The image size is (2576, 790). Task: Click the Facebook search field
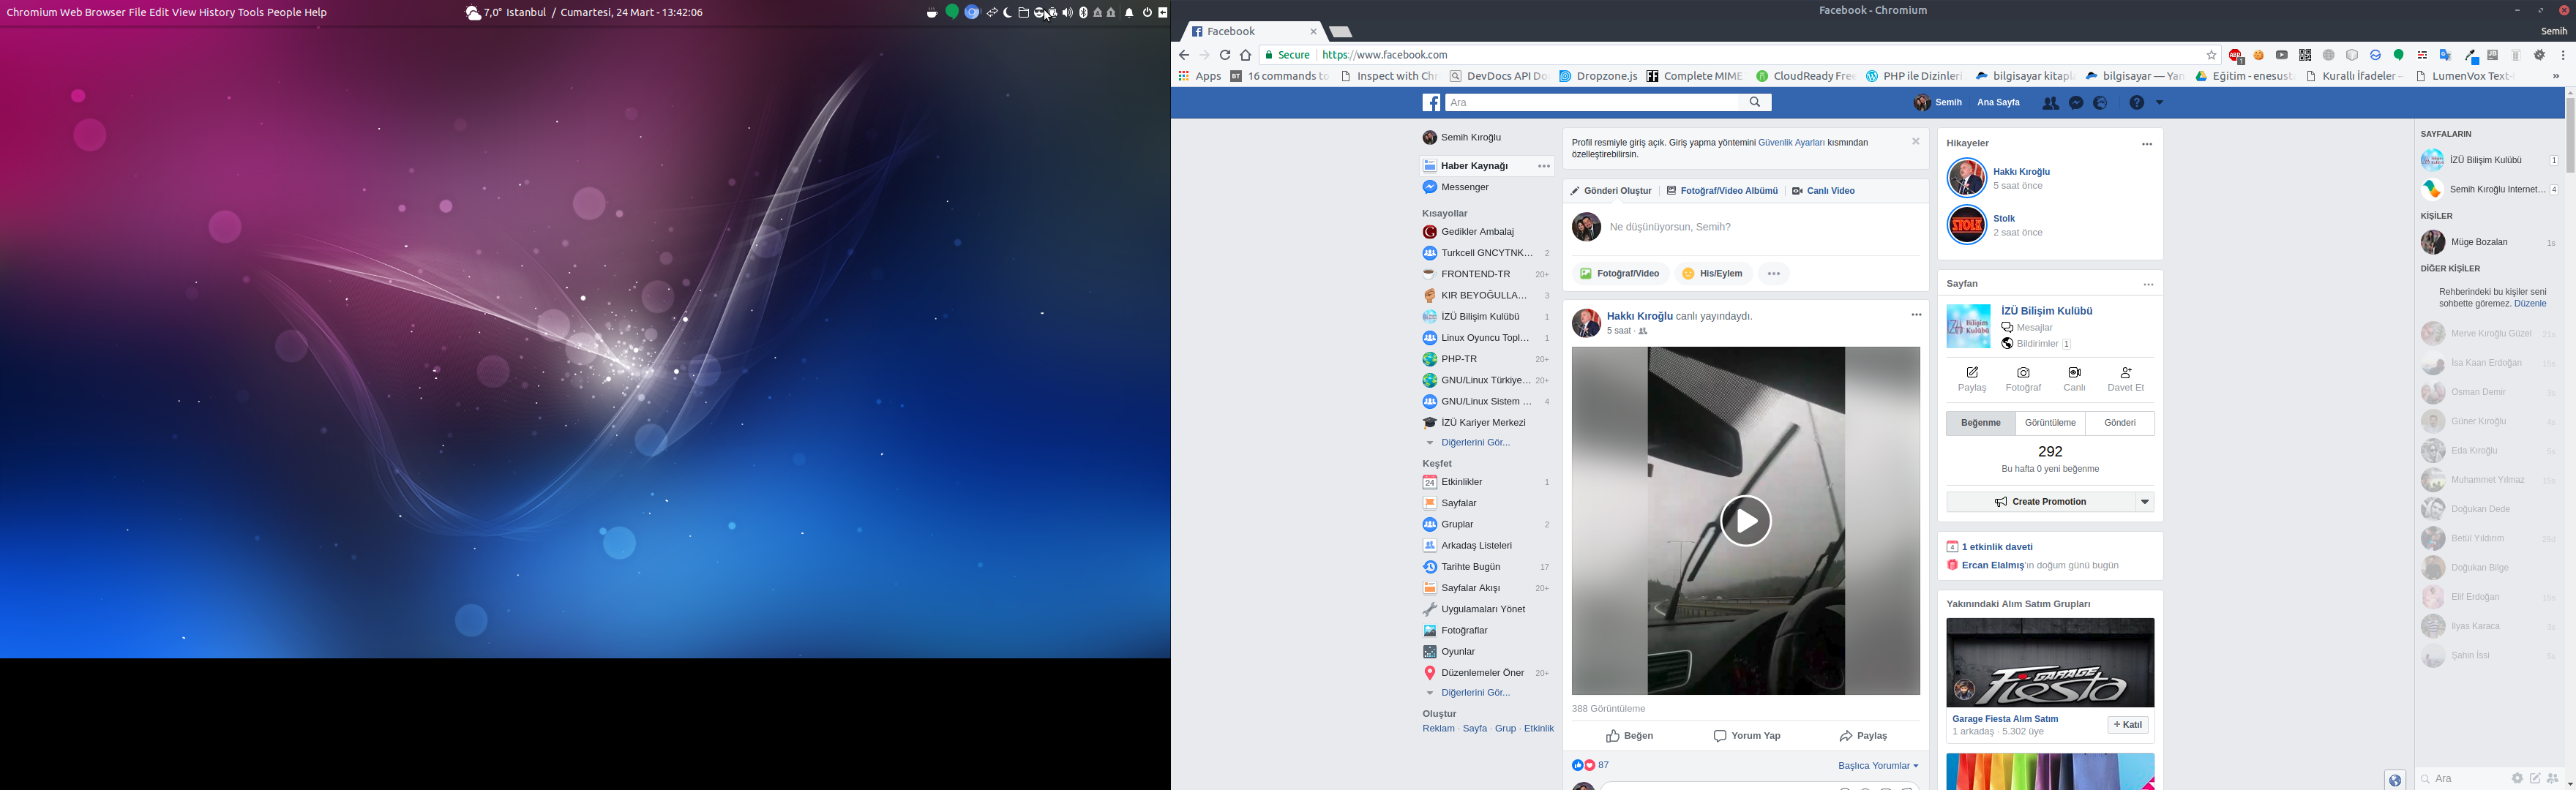coord(1592,102)
